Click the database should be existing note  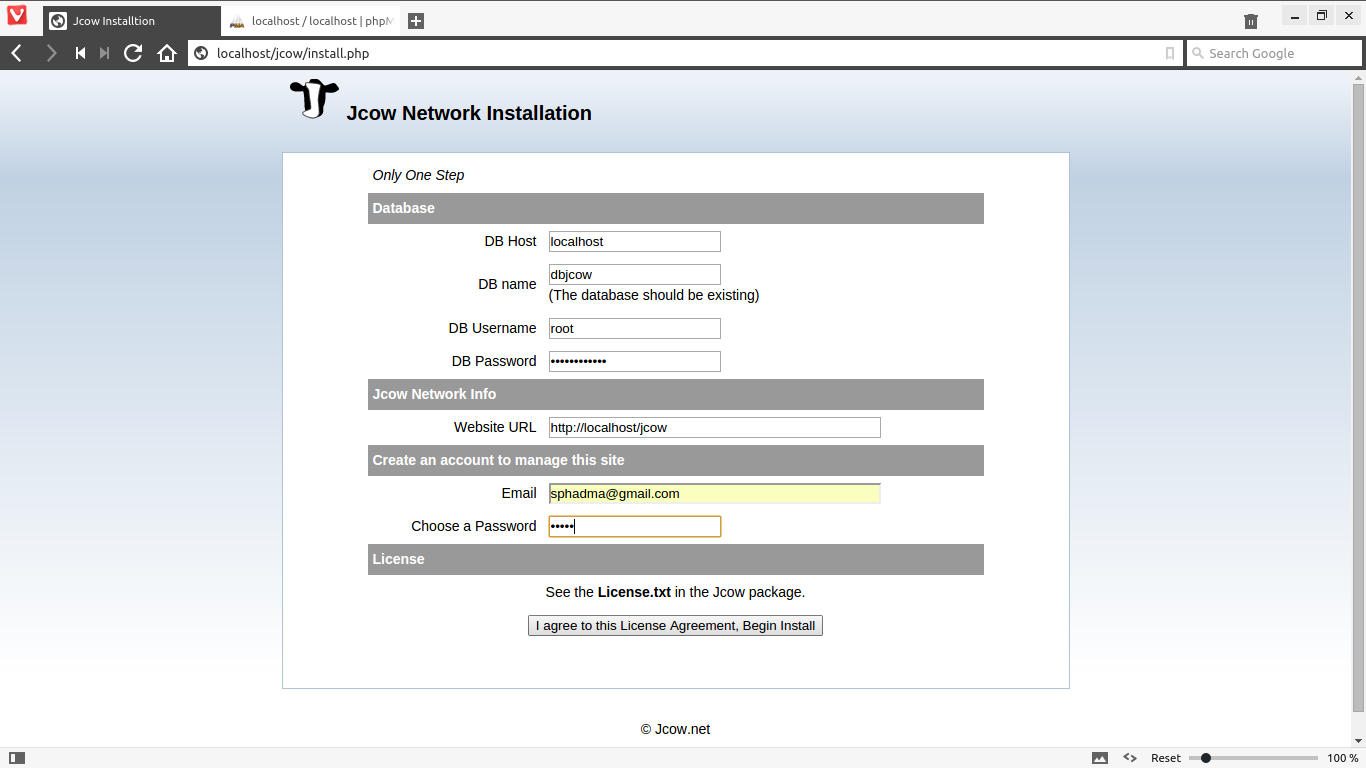[x=654, y=295]
